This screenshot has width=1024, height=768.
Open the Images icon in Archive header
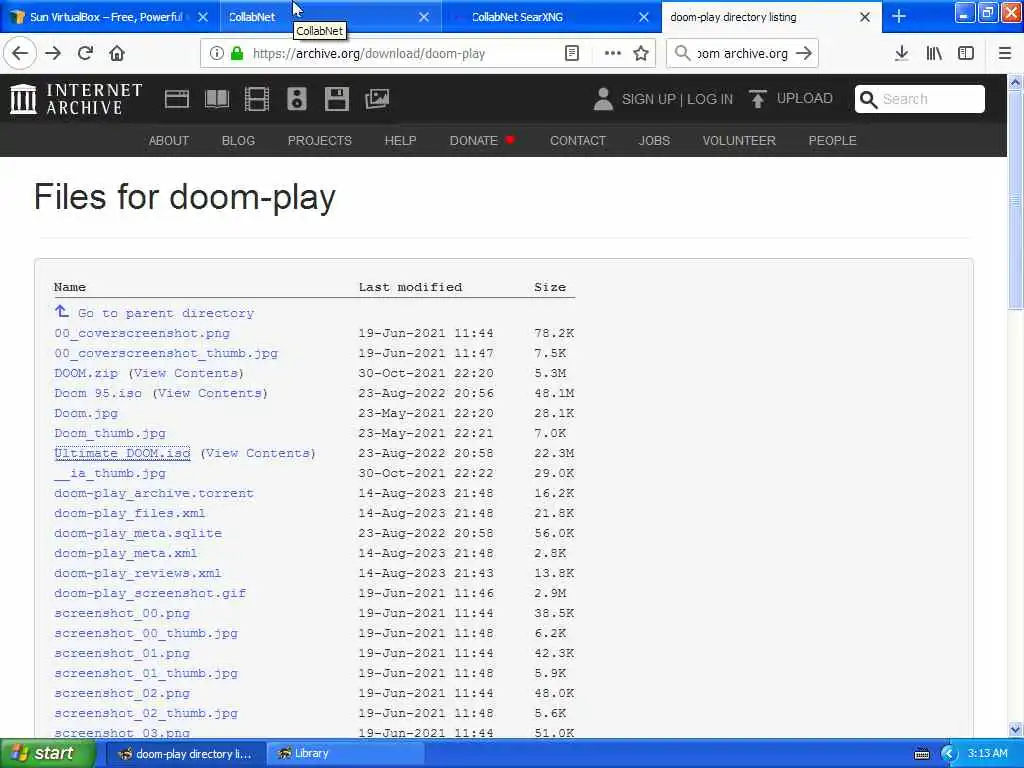(377, 99)
